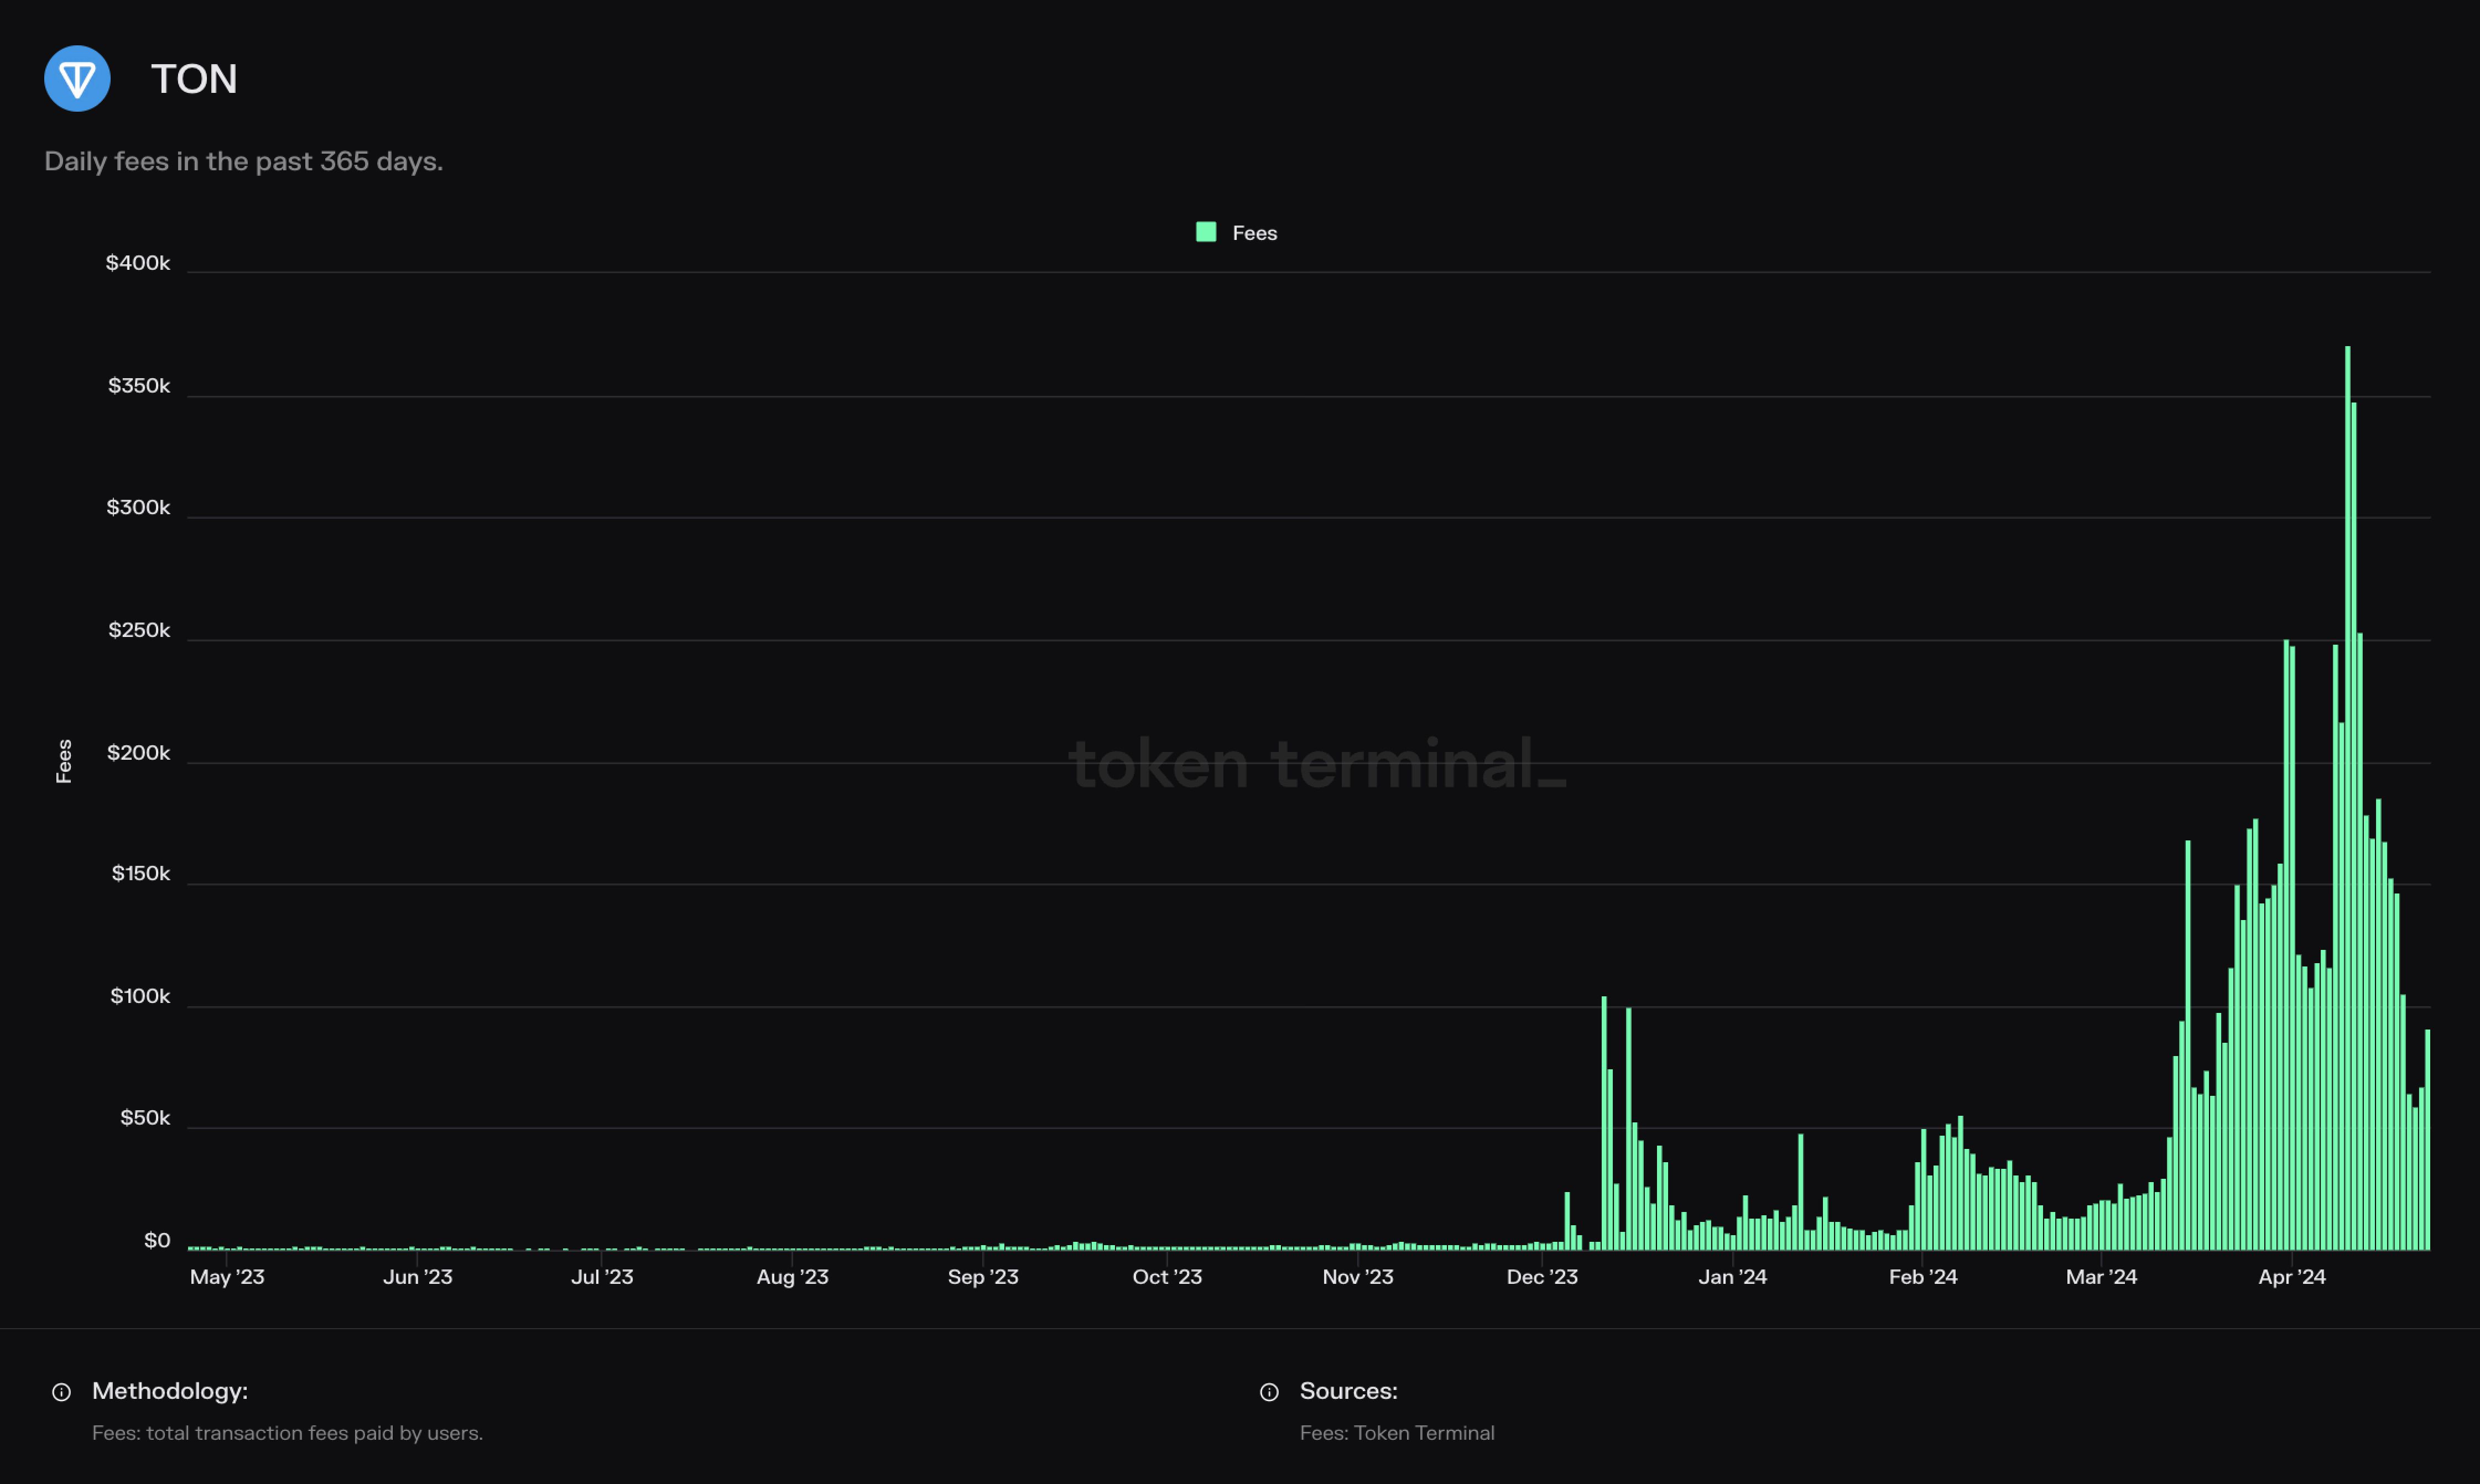
Task: Click the Sources heading
Action: [1348, 1391]
